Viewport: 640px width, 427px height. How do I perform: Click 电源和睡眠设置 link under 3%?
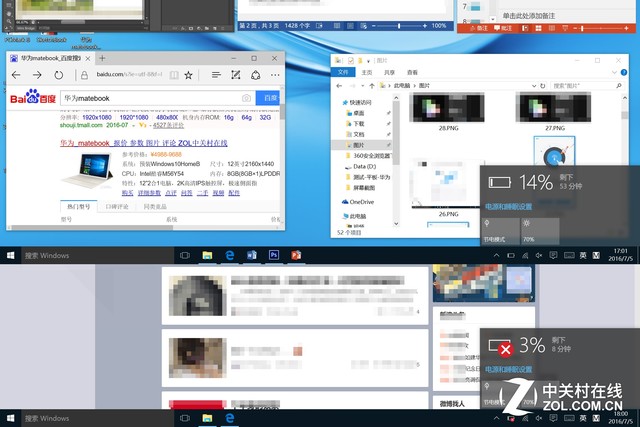tap(509, 369)
